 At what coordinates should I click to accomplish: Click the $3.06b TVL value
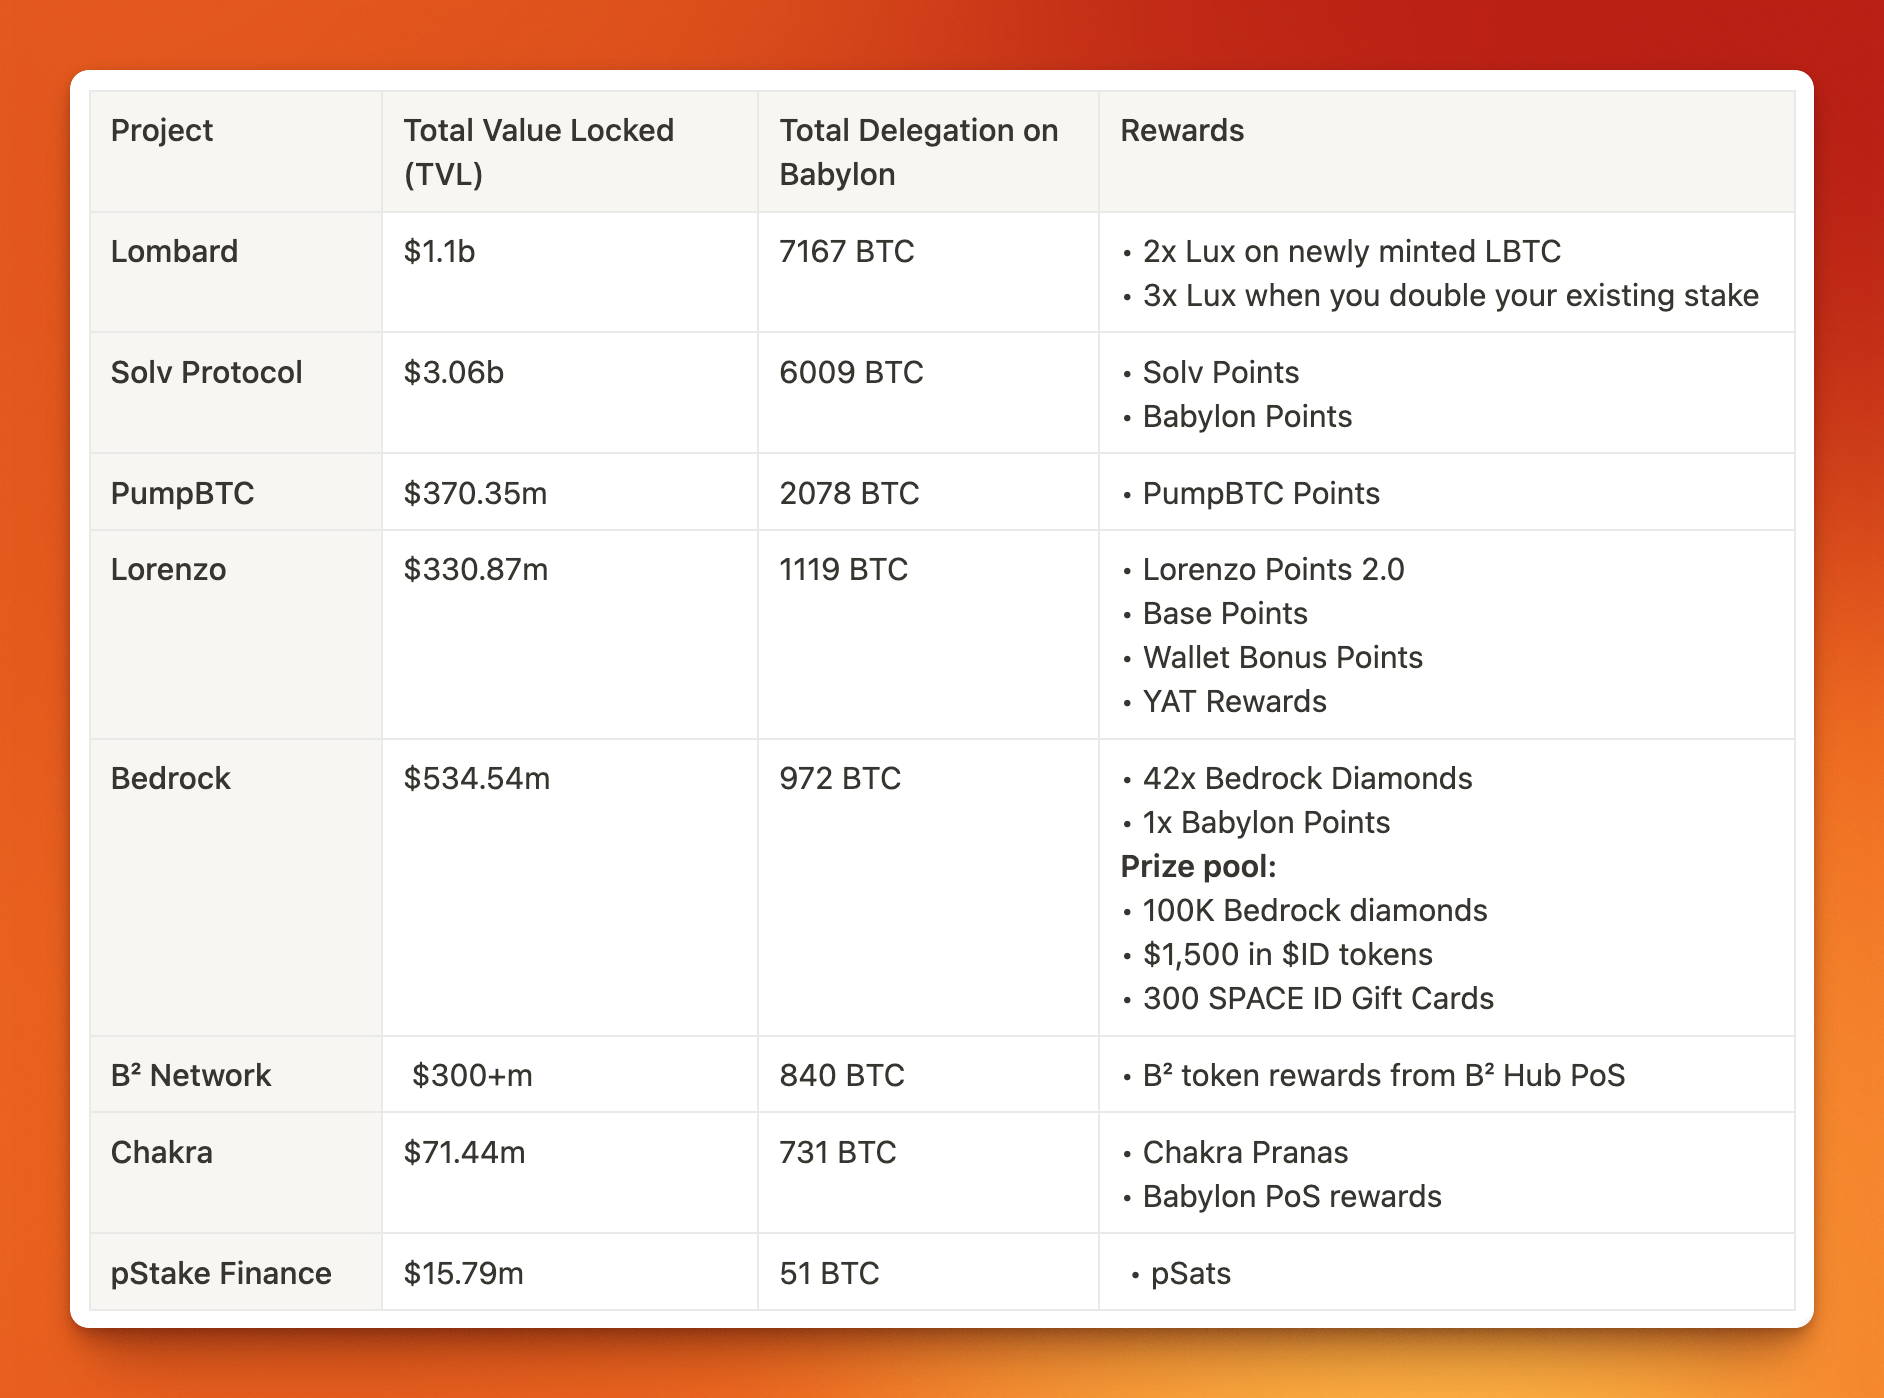coord(454,372)
